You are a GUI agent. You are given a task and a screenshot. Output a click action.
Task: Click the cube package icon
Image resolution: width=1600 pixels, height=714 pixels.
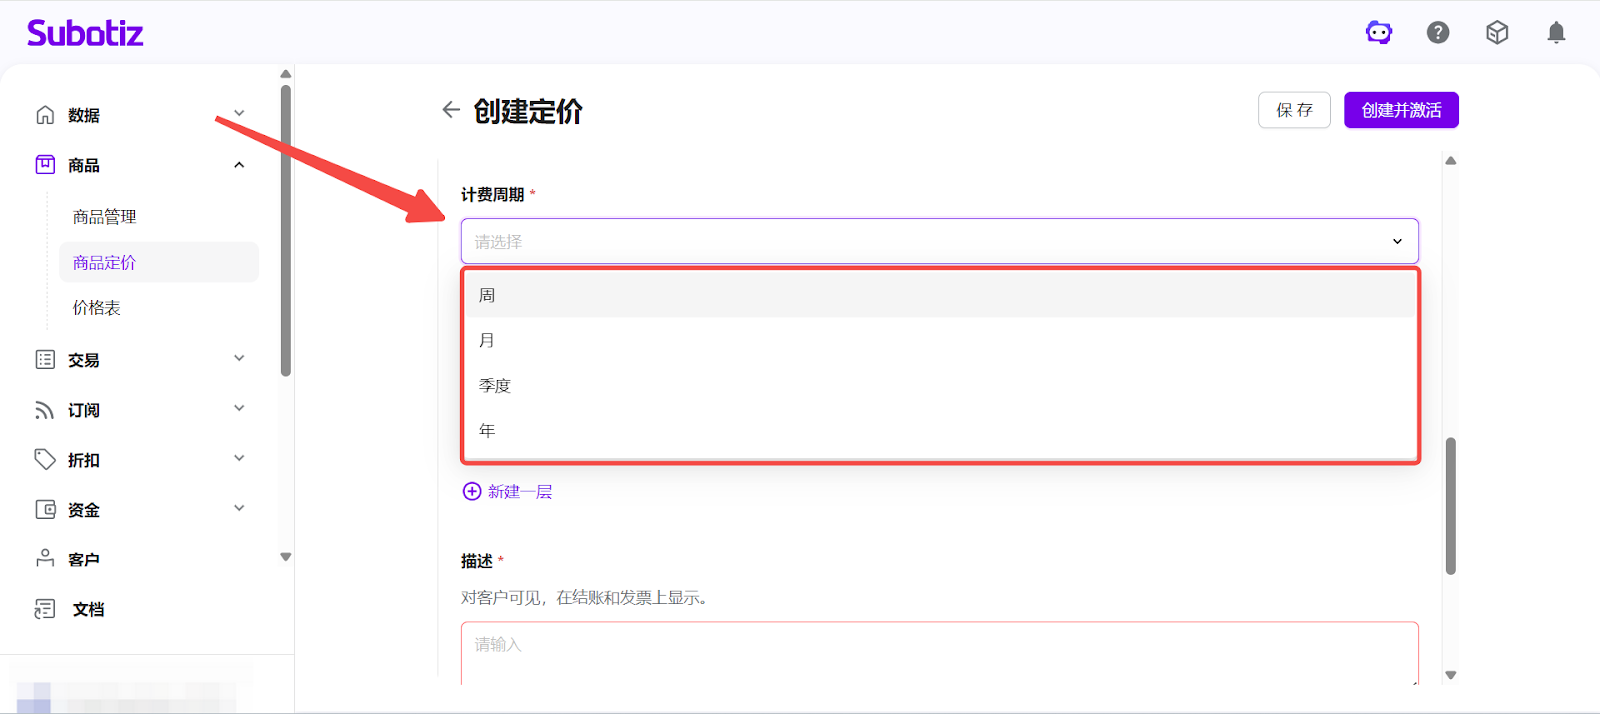coord(1497,33)
